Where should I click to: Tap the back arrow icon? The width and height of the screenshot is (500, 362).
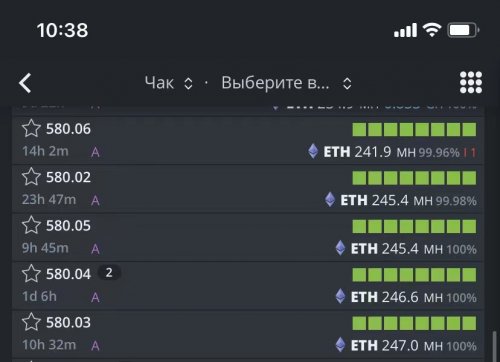point(25,83)
